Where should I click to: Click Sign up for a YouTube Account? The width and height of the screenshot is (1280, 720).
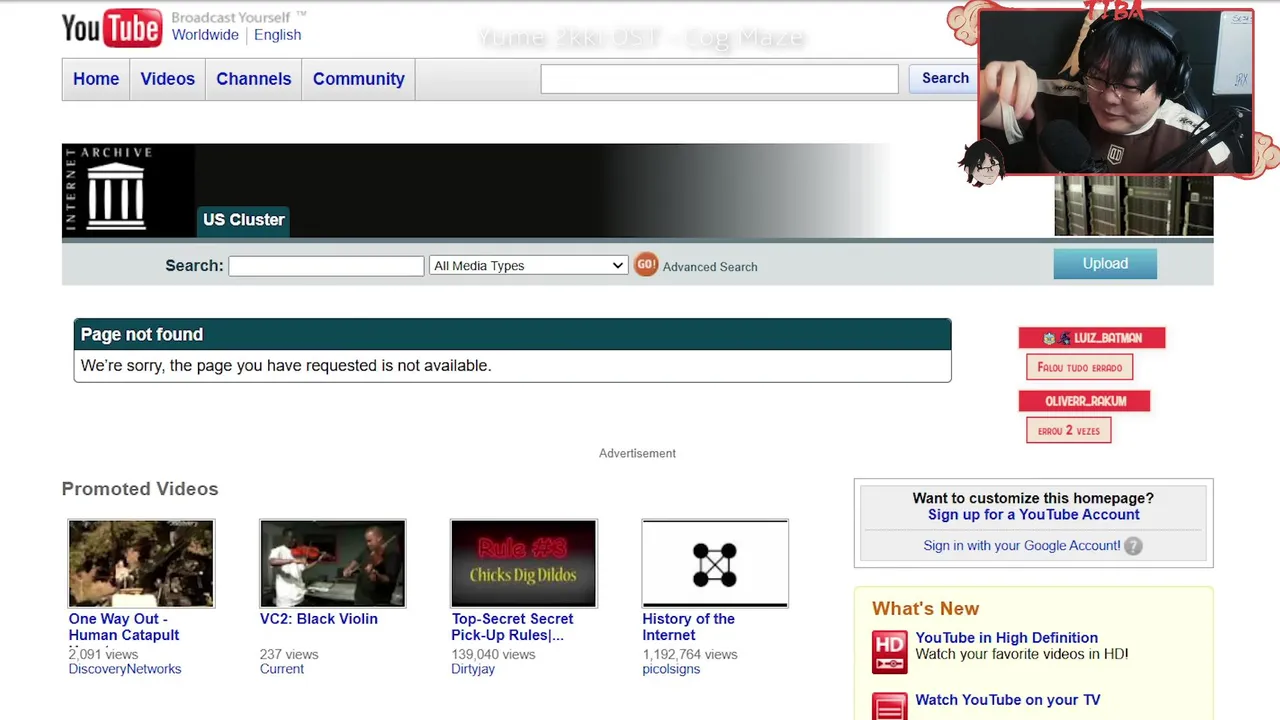1033,515
